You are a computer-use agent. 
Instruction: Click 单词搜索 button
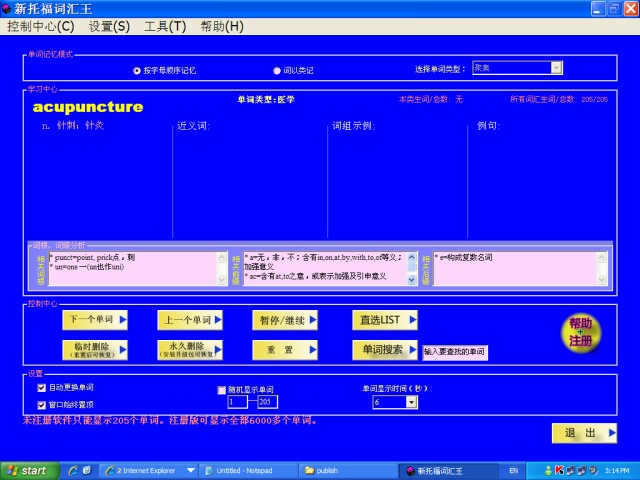(385, 350)
